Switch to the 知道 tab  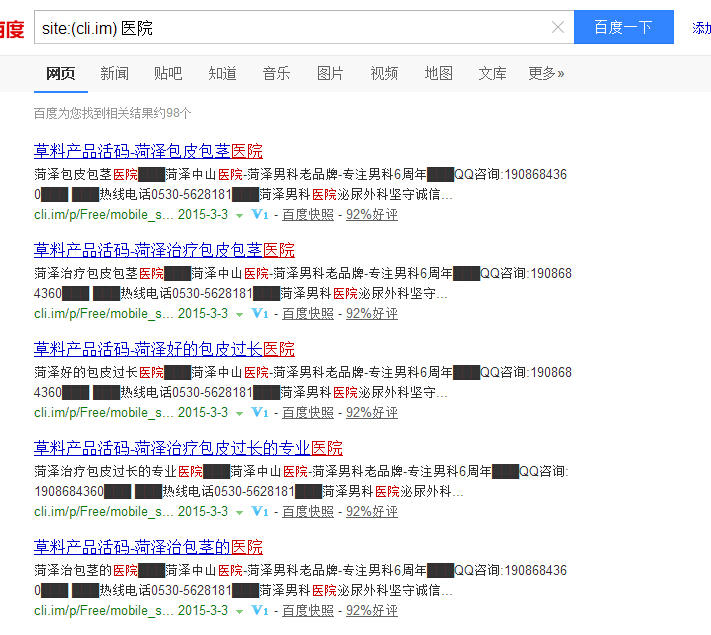222,73
